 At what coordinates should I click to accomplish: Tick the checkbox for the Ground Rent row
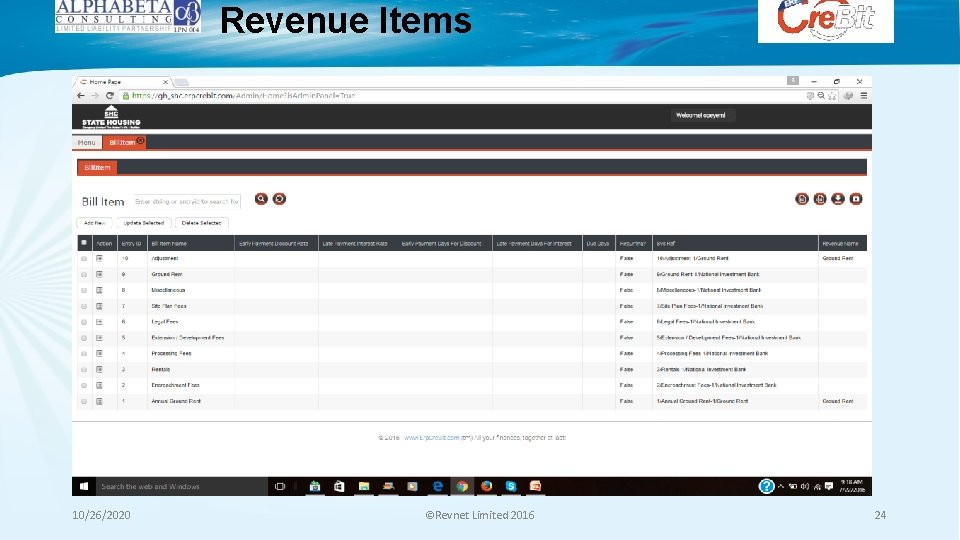point(84,274)
